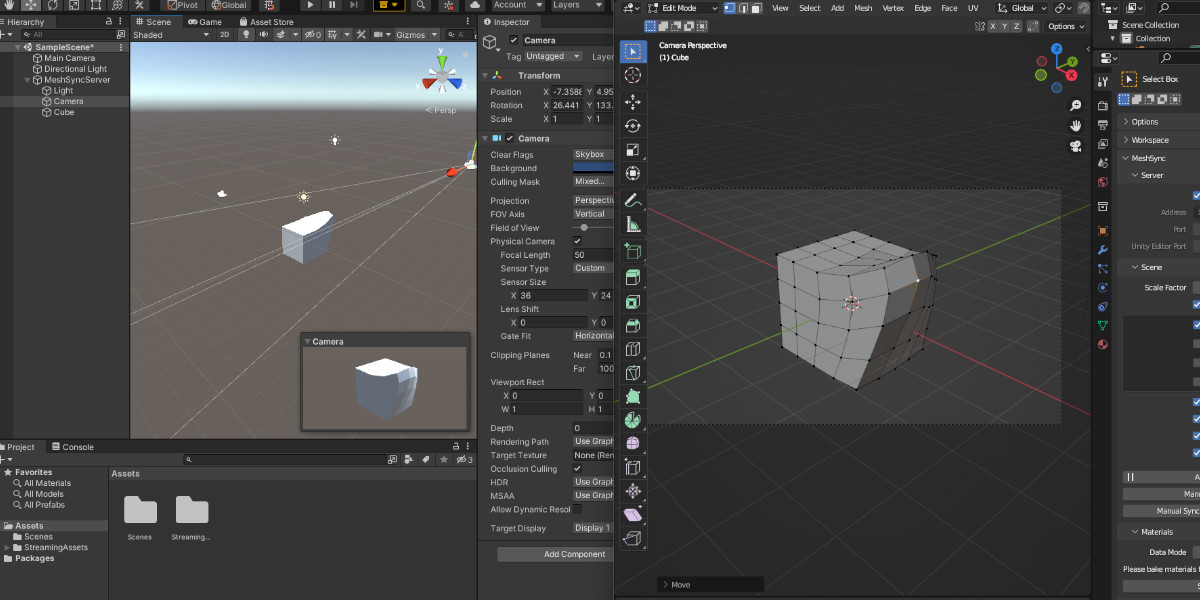
Task: Adjust the Field of View slider
Action: [584, 228]
